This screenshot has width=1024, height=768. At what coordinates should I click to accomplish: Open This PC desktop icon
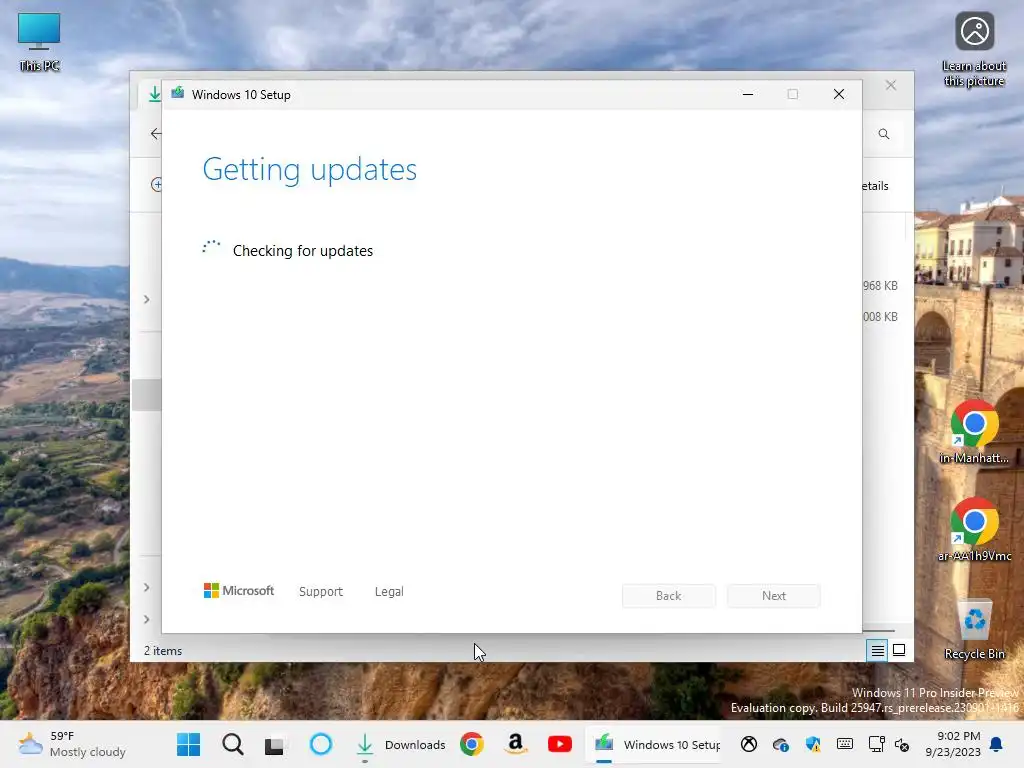[x=39, y=41]
